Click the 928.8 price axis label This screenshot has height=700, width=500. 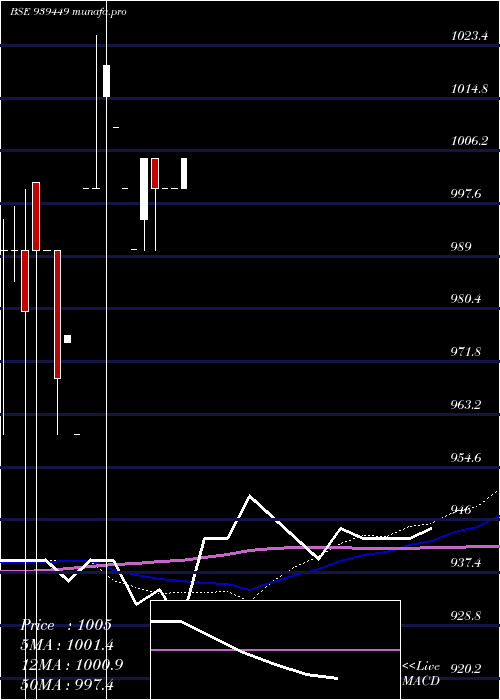click(x=466, y=616)
